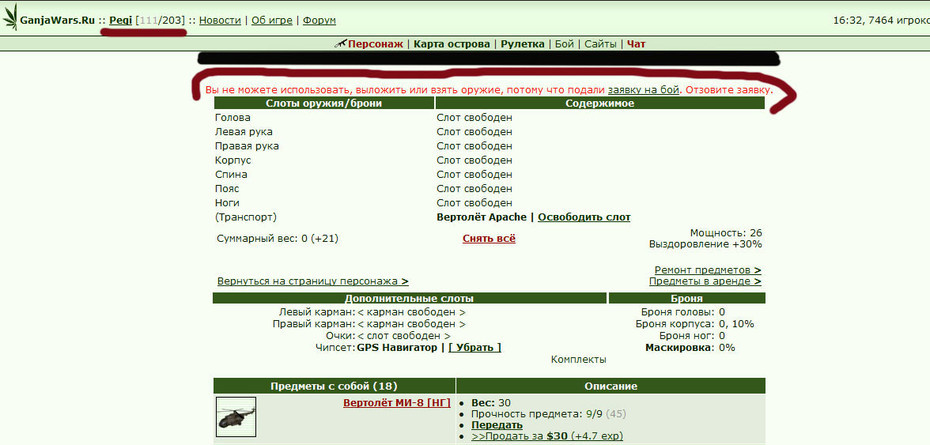Click the Вес: 30 item text
The image size is (930, 445).
(x=491, y=403)
